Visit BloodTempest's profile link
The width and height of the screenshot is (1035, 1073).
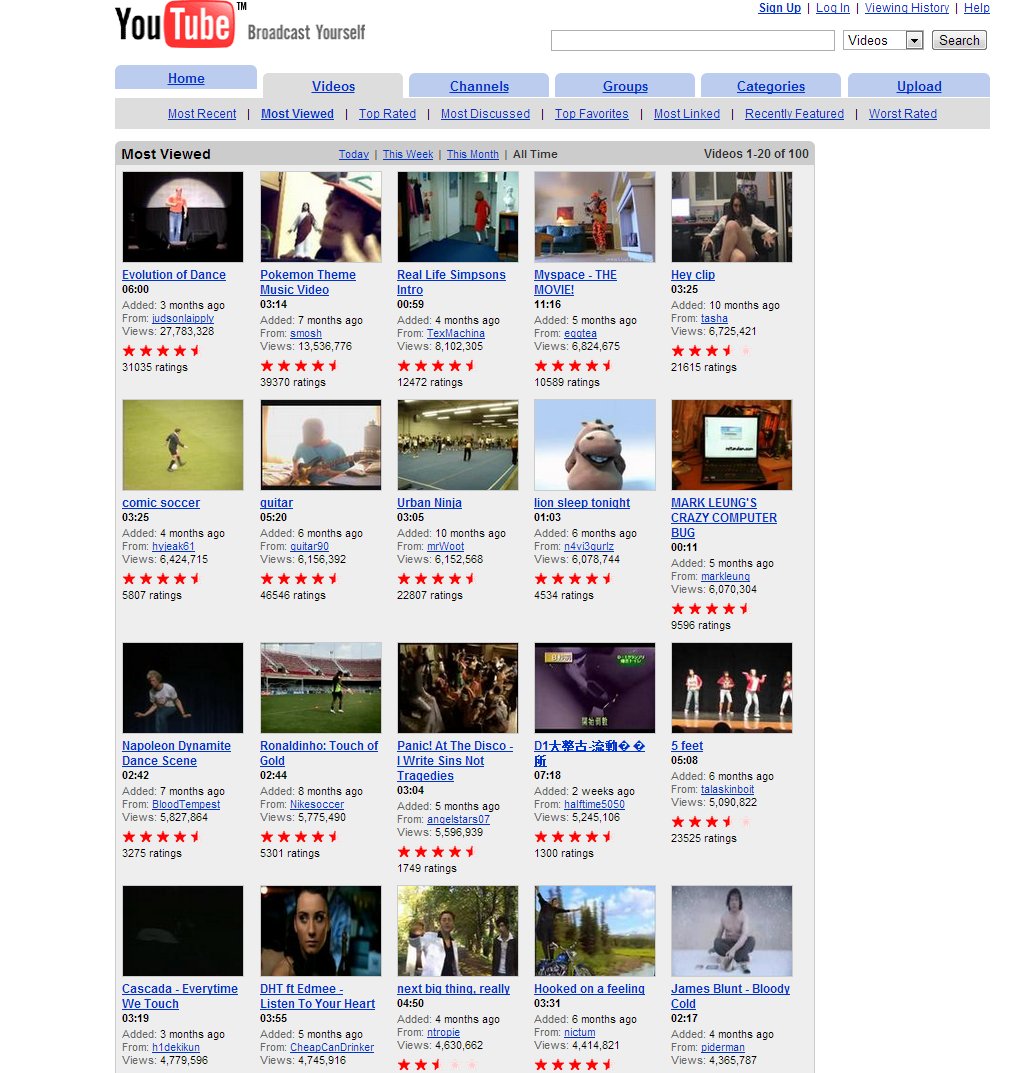tap(186, 804)
